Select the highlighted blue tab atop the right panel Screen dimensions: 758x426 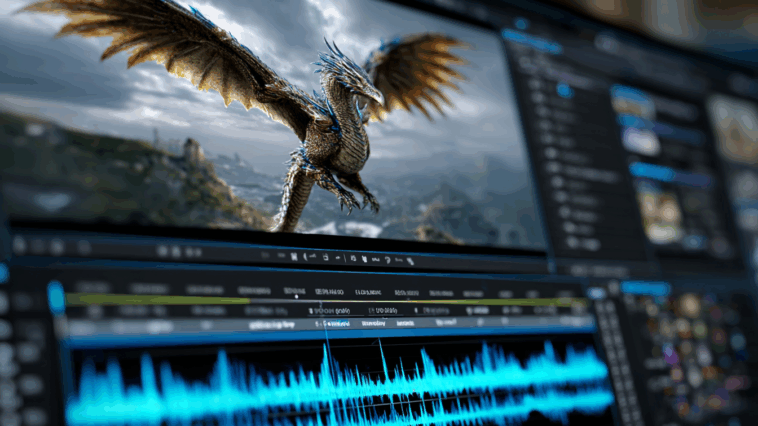point(532,41)
